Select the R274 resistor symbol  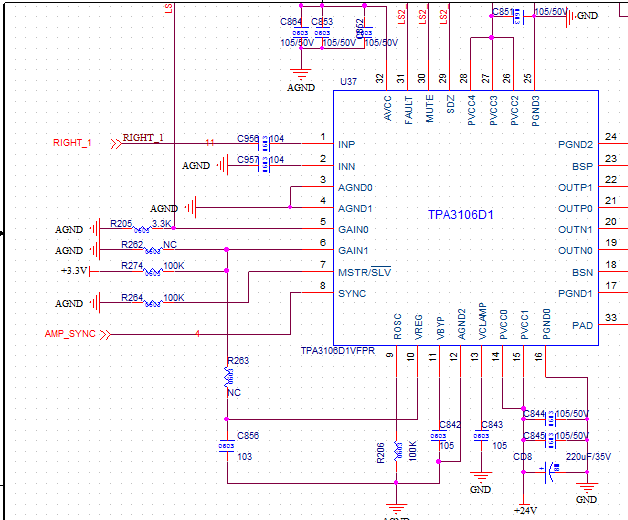pyautogui.click(x=153, y=272)
